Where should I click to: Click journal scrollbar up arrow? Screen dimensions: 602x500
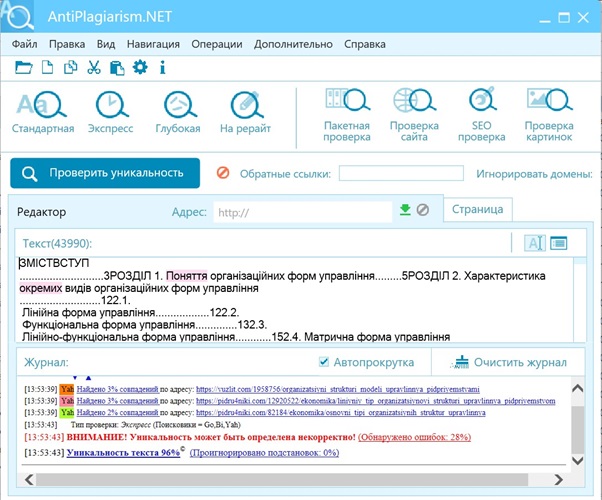coord(577,388)
